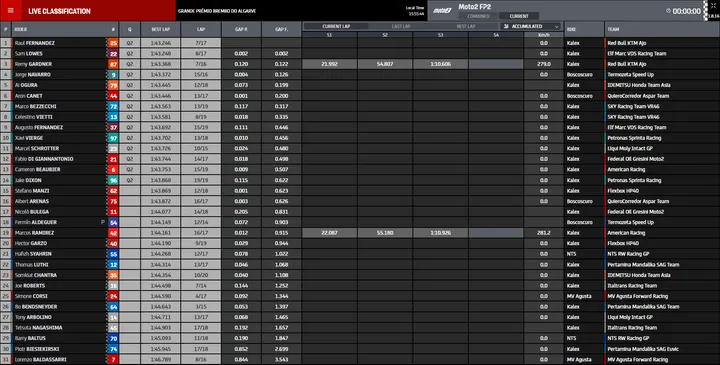Click Raul Fernandez number 25 badge
This screenshot has height=365, width=720.
click(x=113, y=43)
